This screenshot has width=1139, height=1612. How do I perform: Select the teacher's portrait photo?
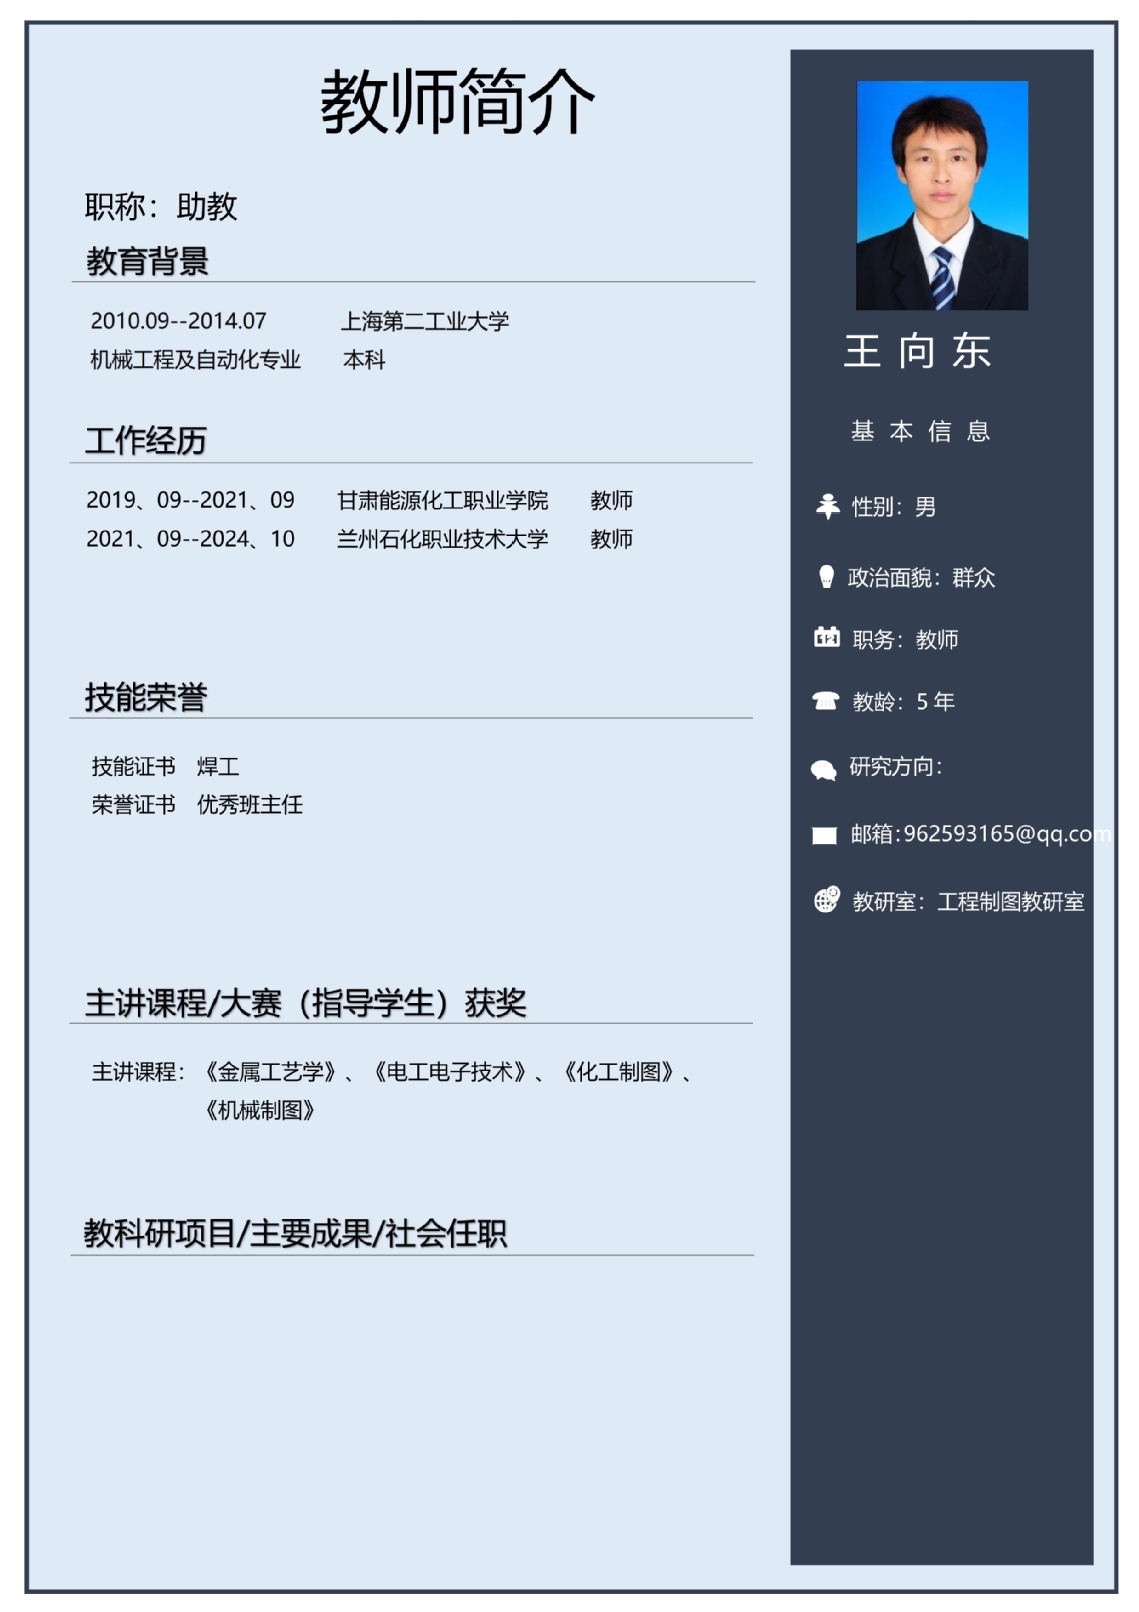(941, 195)
